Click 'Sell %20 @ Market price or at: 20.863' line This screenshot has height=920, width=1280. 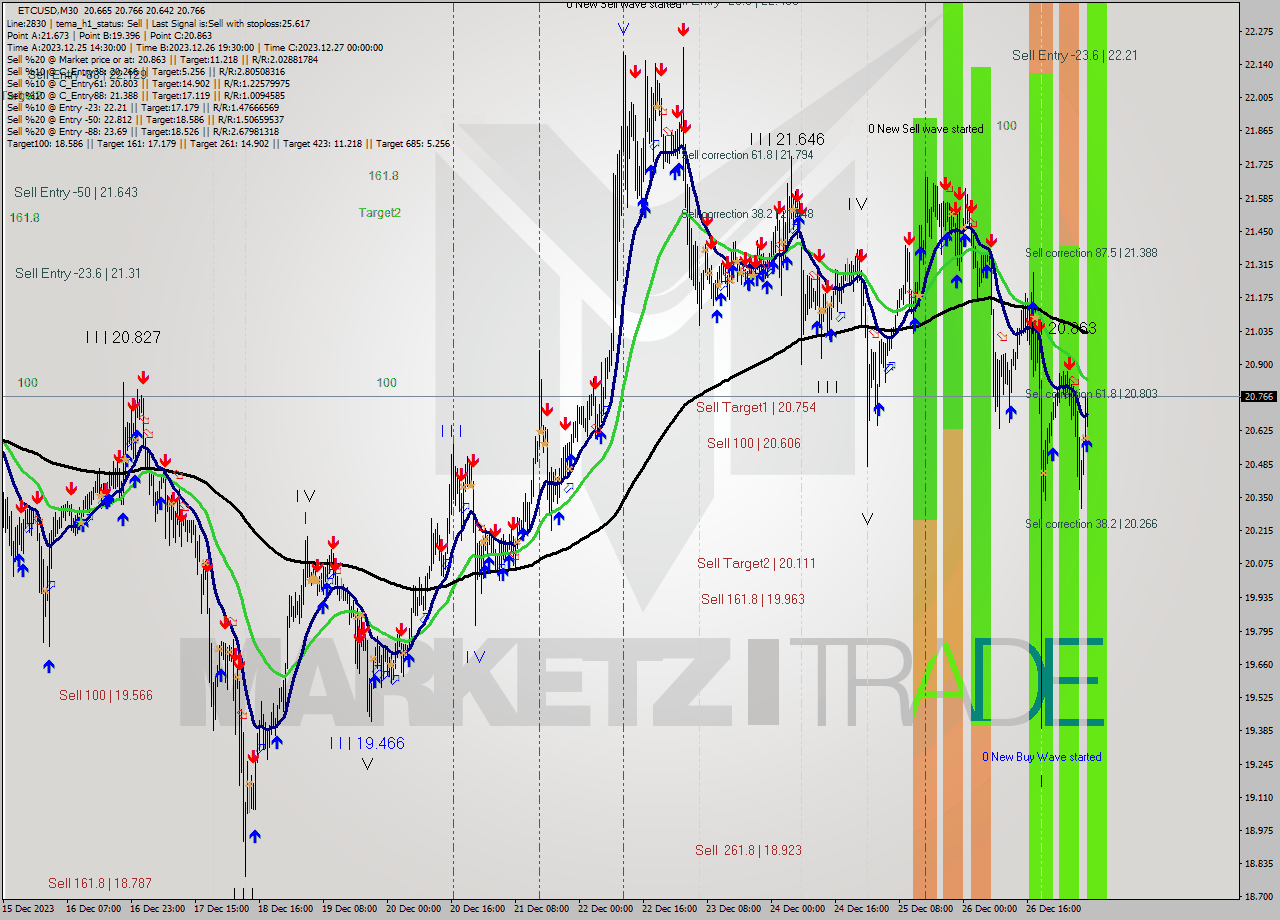tap(162, 59)
